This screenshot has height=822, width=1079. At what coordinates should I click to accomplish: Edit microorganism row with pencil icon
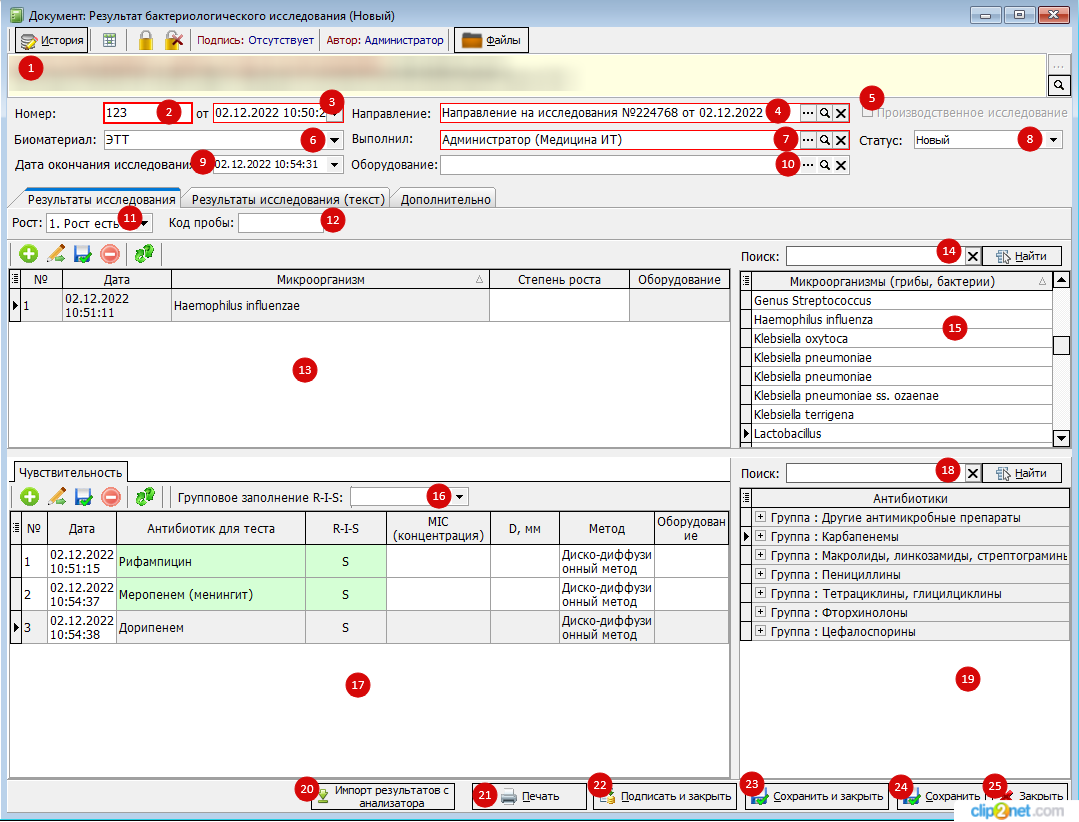56,254
